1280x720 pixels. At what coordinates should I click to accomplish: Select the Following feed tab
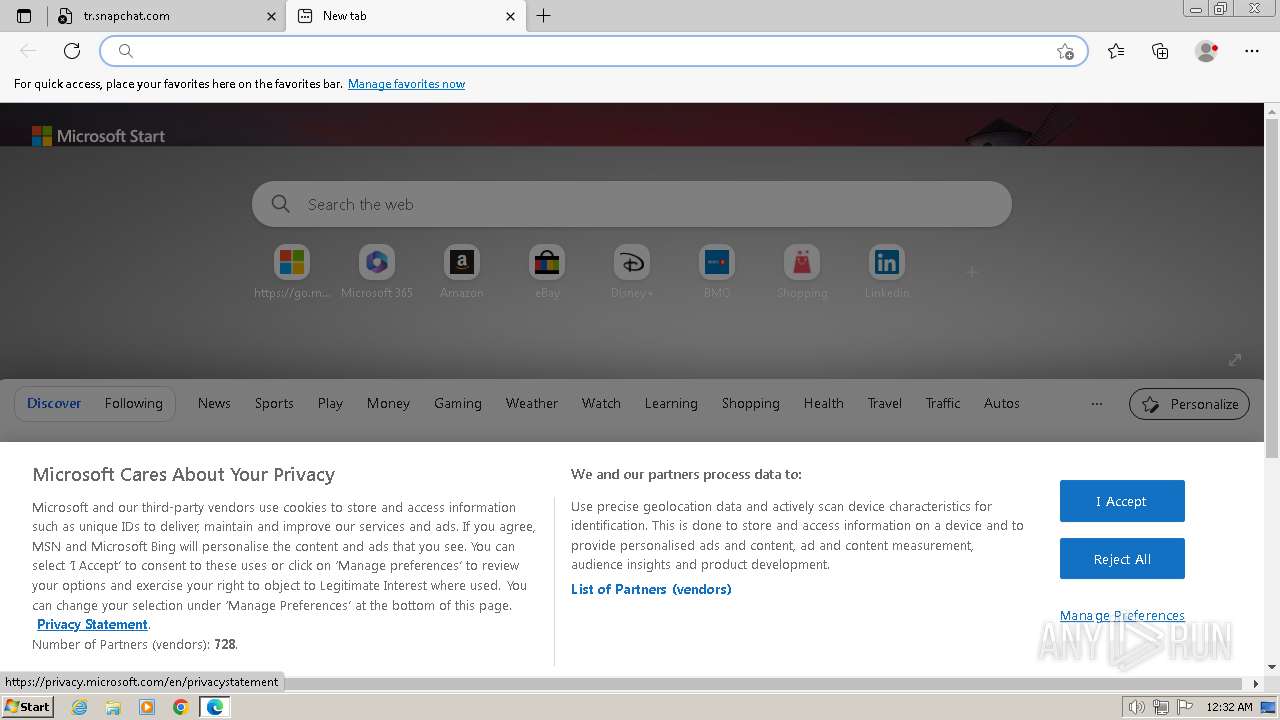point(133,403)
